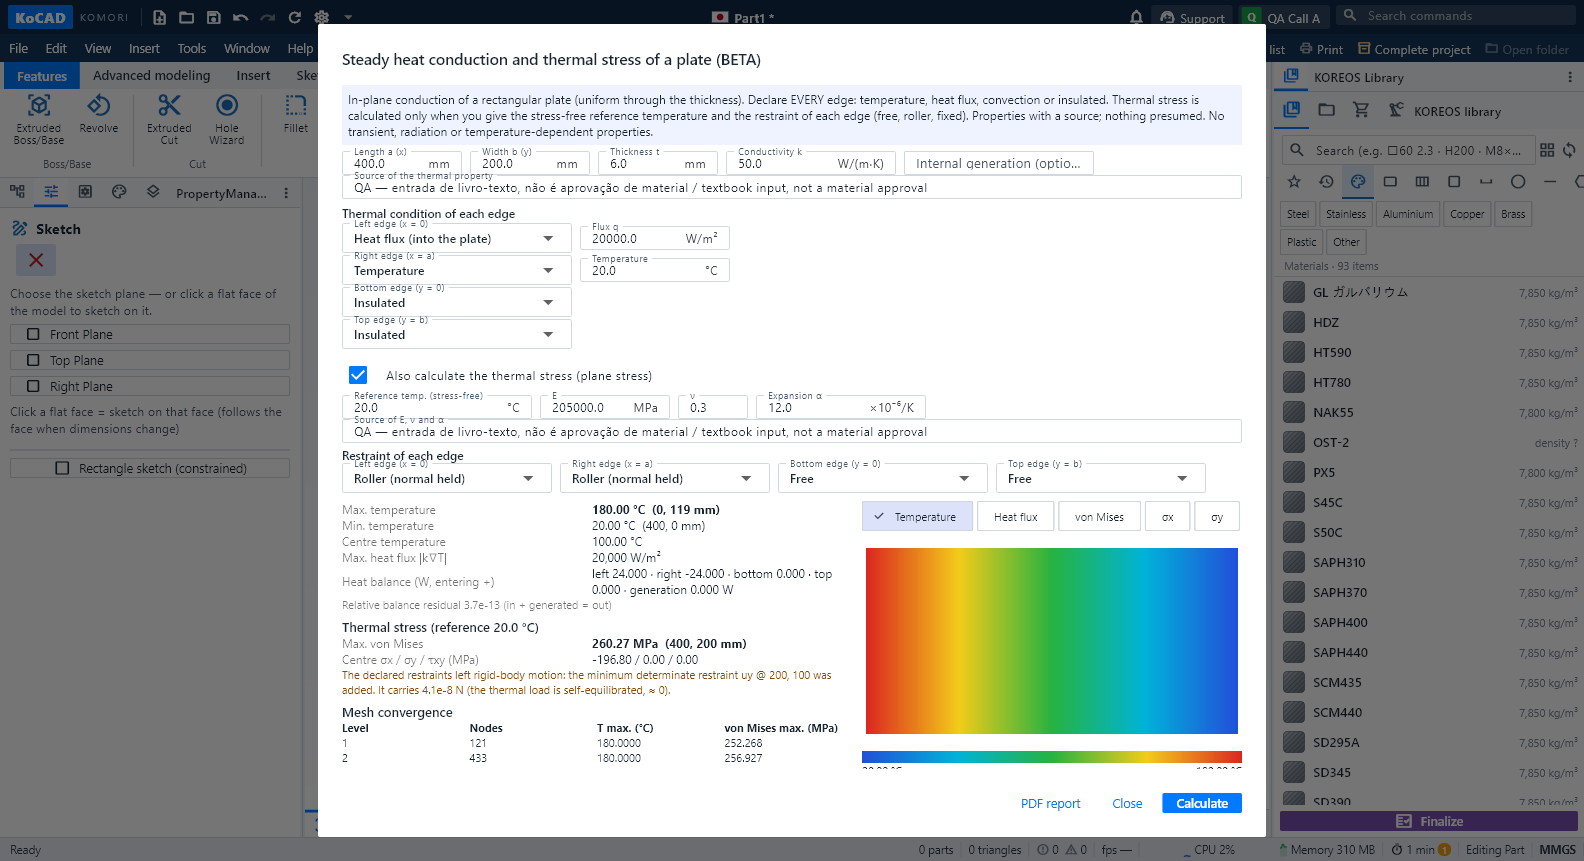The height and width of the screenshot is (861, 1584).
Task: Open Bottom edge restraint Free dropdown
Action: click(x=883, y=478)
